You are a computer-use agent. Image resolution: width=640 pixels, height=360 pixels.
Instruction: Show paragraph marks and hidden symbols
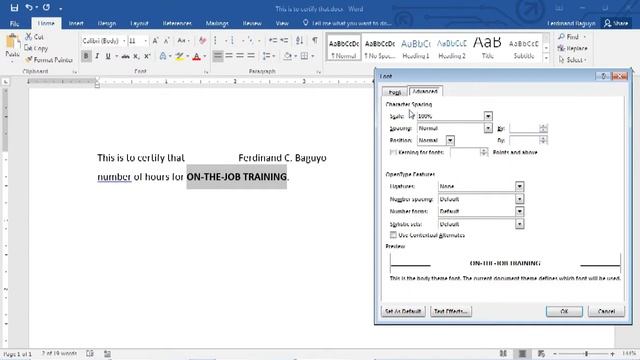point(315,41)
